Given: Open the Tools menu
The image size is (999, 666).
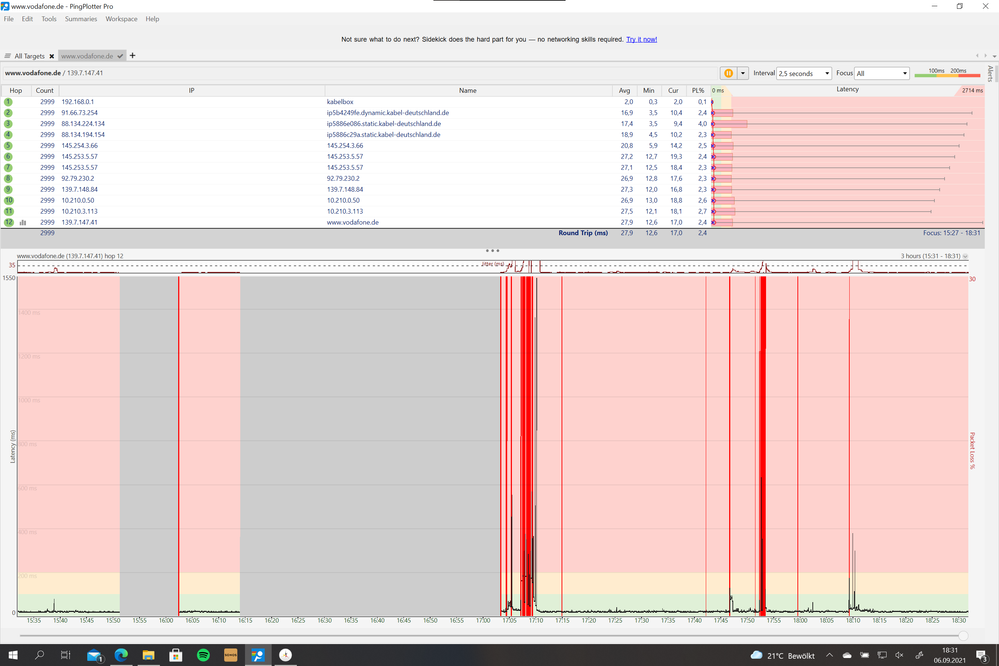Looking at the screenshot, I should click(x=48, y=18).
